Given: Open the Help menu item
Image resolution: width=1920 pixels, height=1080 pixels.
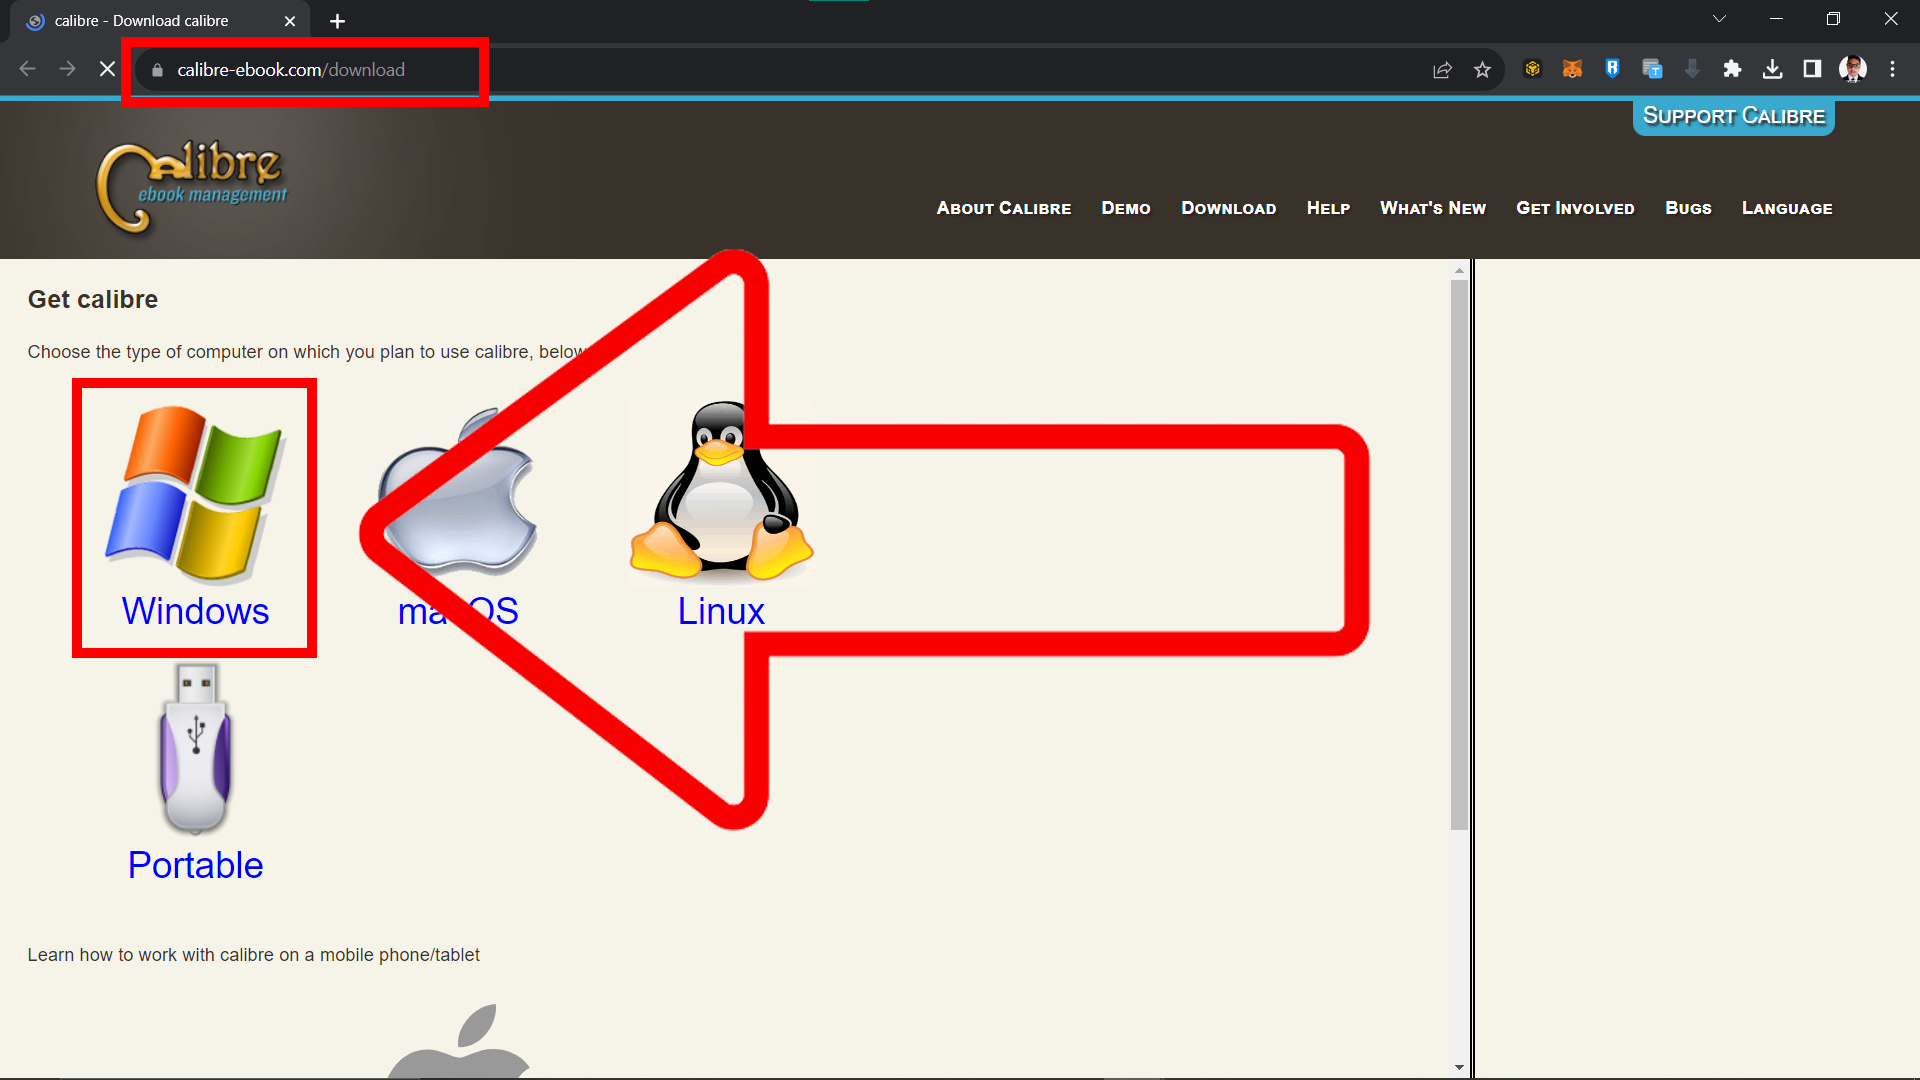Looking at the screenshot, I should click(1329, 207).
